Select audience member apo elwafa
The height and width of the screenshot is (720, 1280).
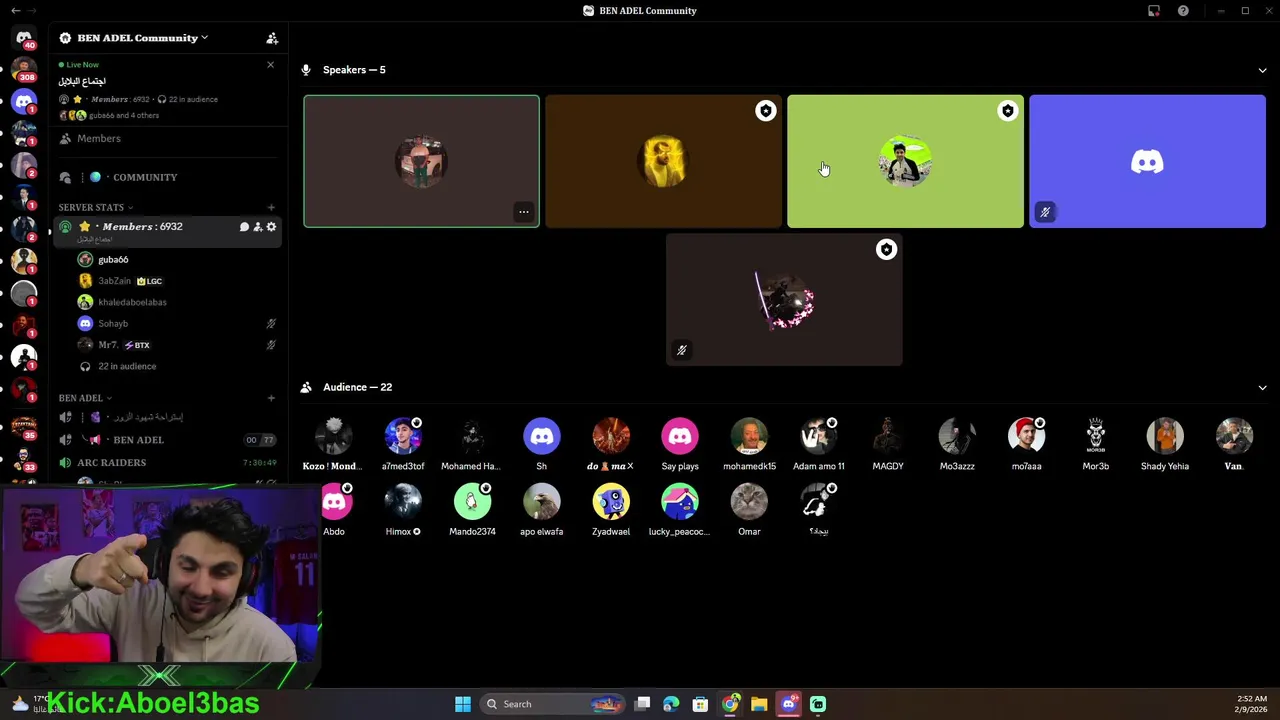tap(542, 510)
